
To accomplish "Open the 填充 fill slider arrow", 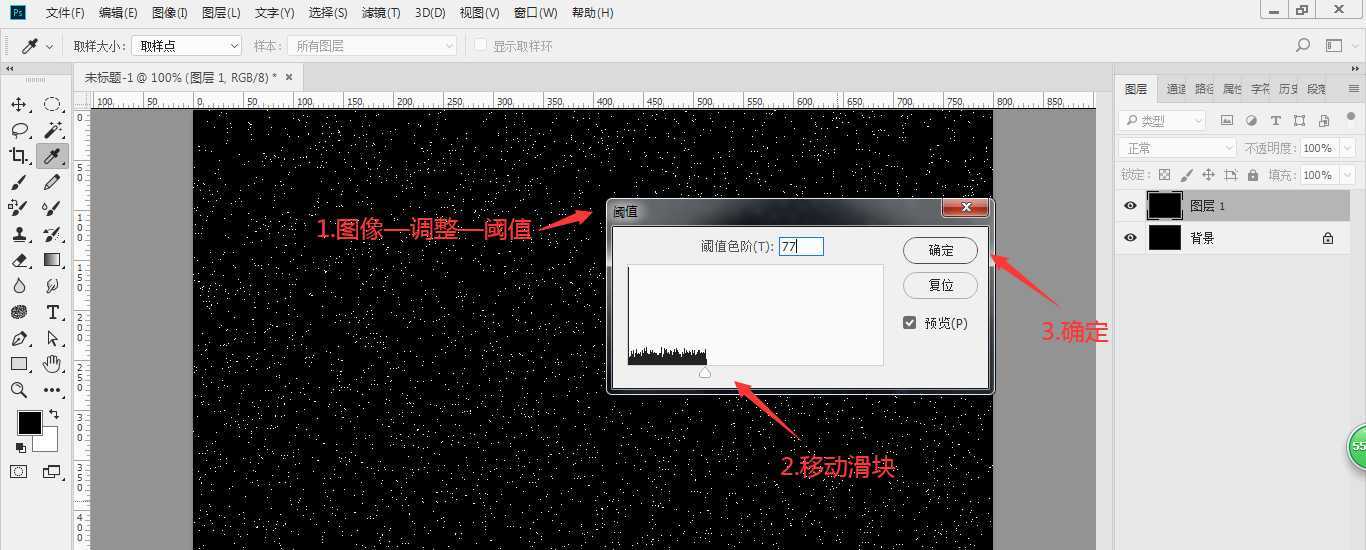I will coord(1347,175).
